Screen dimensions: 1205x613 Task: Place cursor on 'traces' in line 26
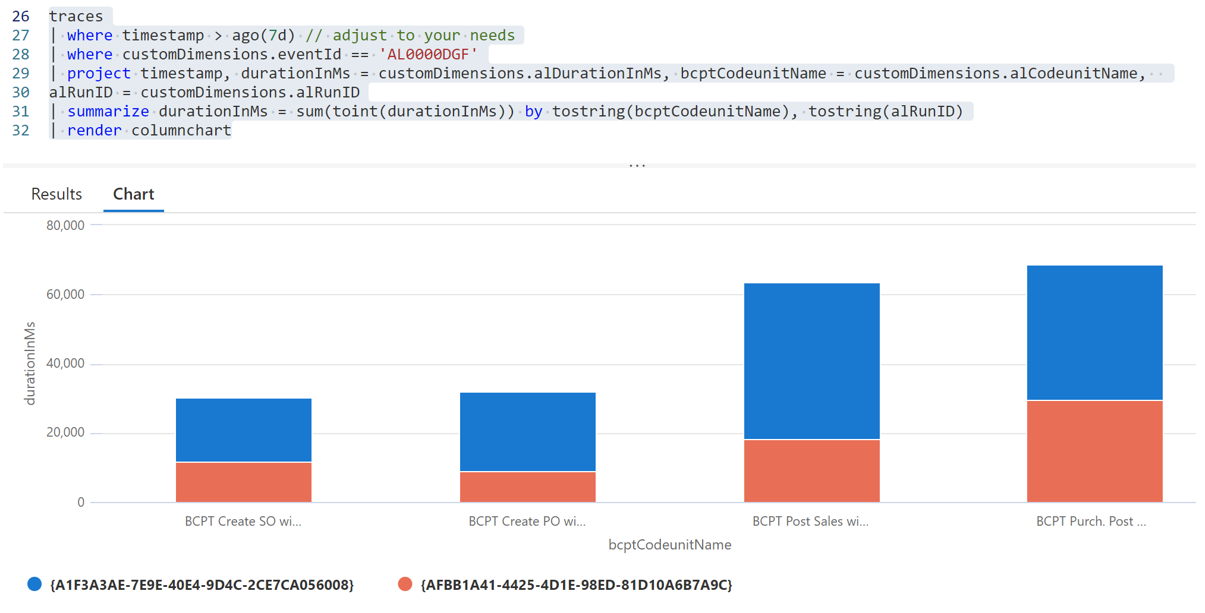click(76, 16)
